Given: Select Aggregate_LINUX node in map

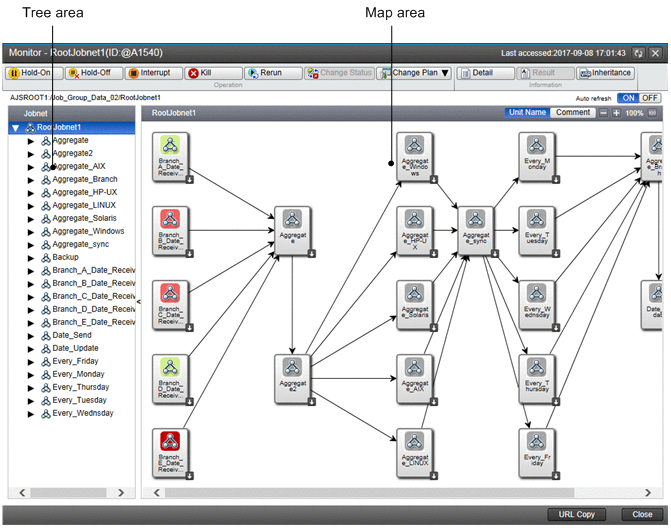Looking at the screenshot, I should (415, 453).
